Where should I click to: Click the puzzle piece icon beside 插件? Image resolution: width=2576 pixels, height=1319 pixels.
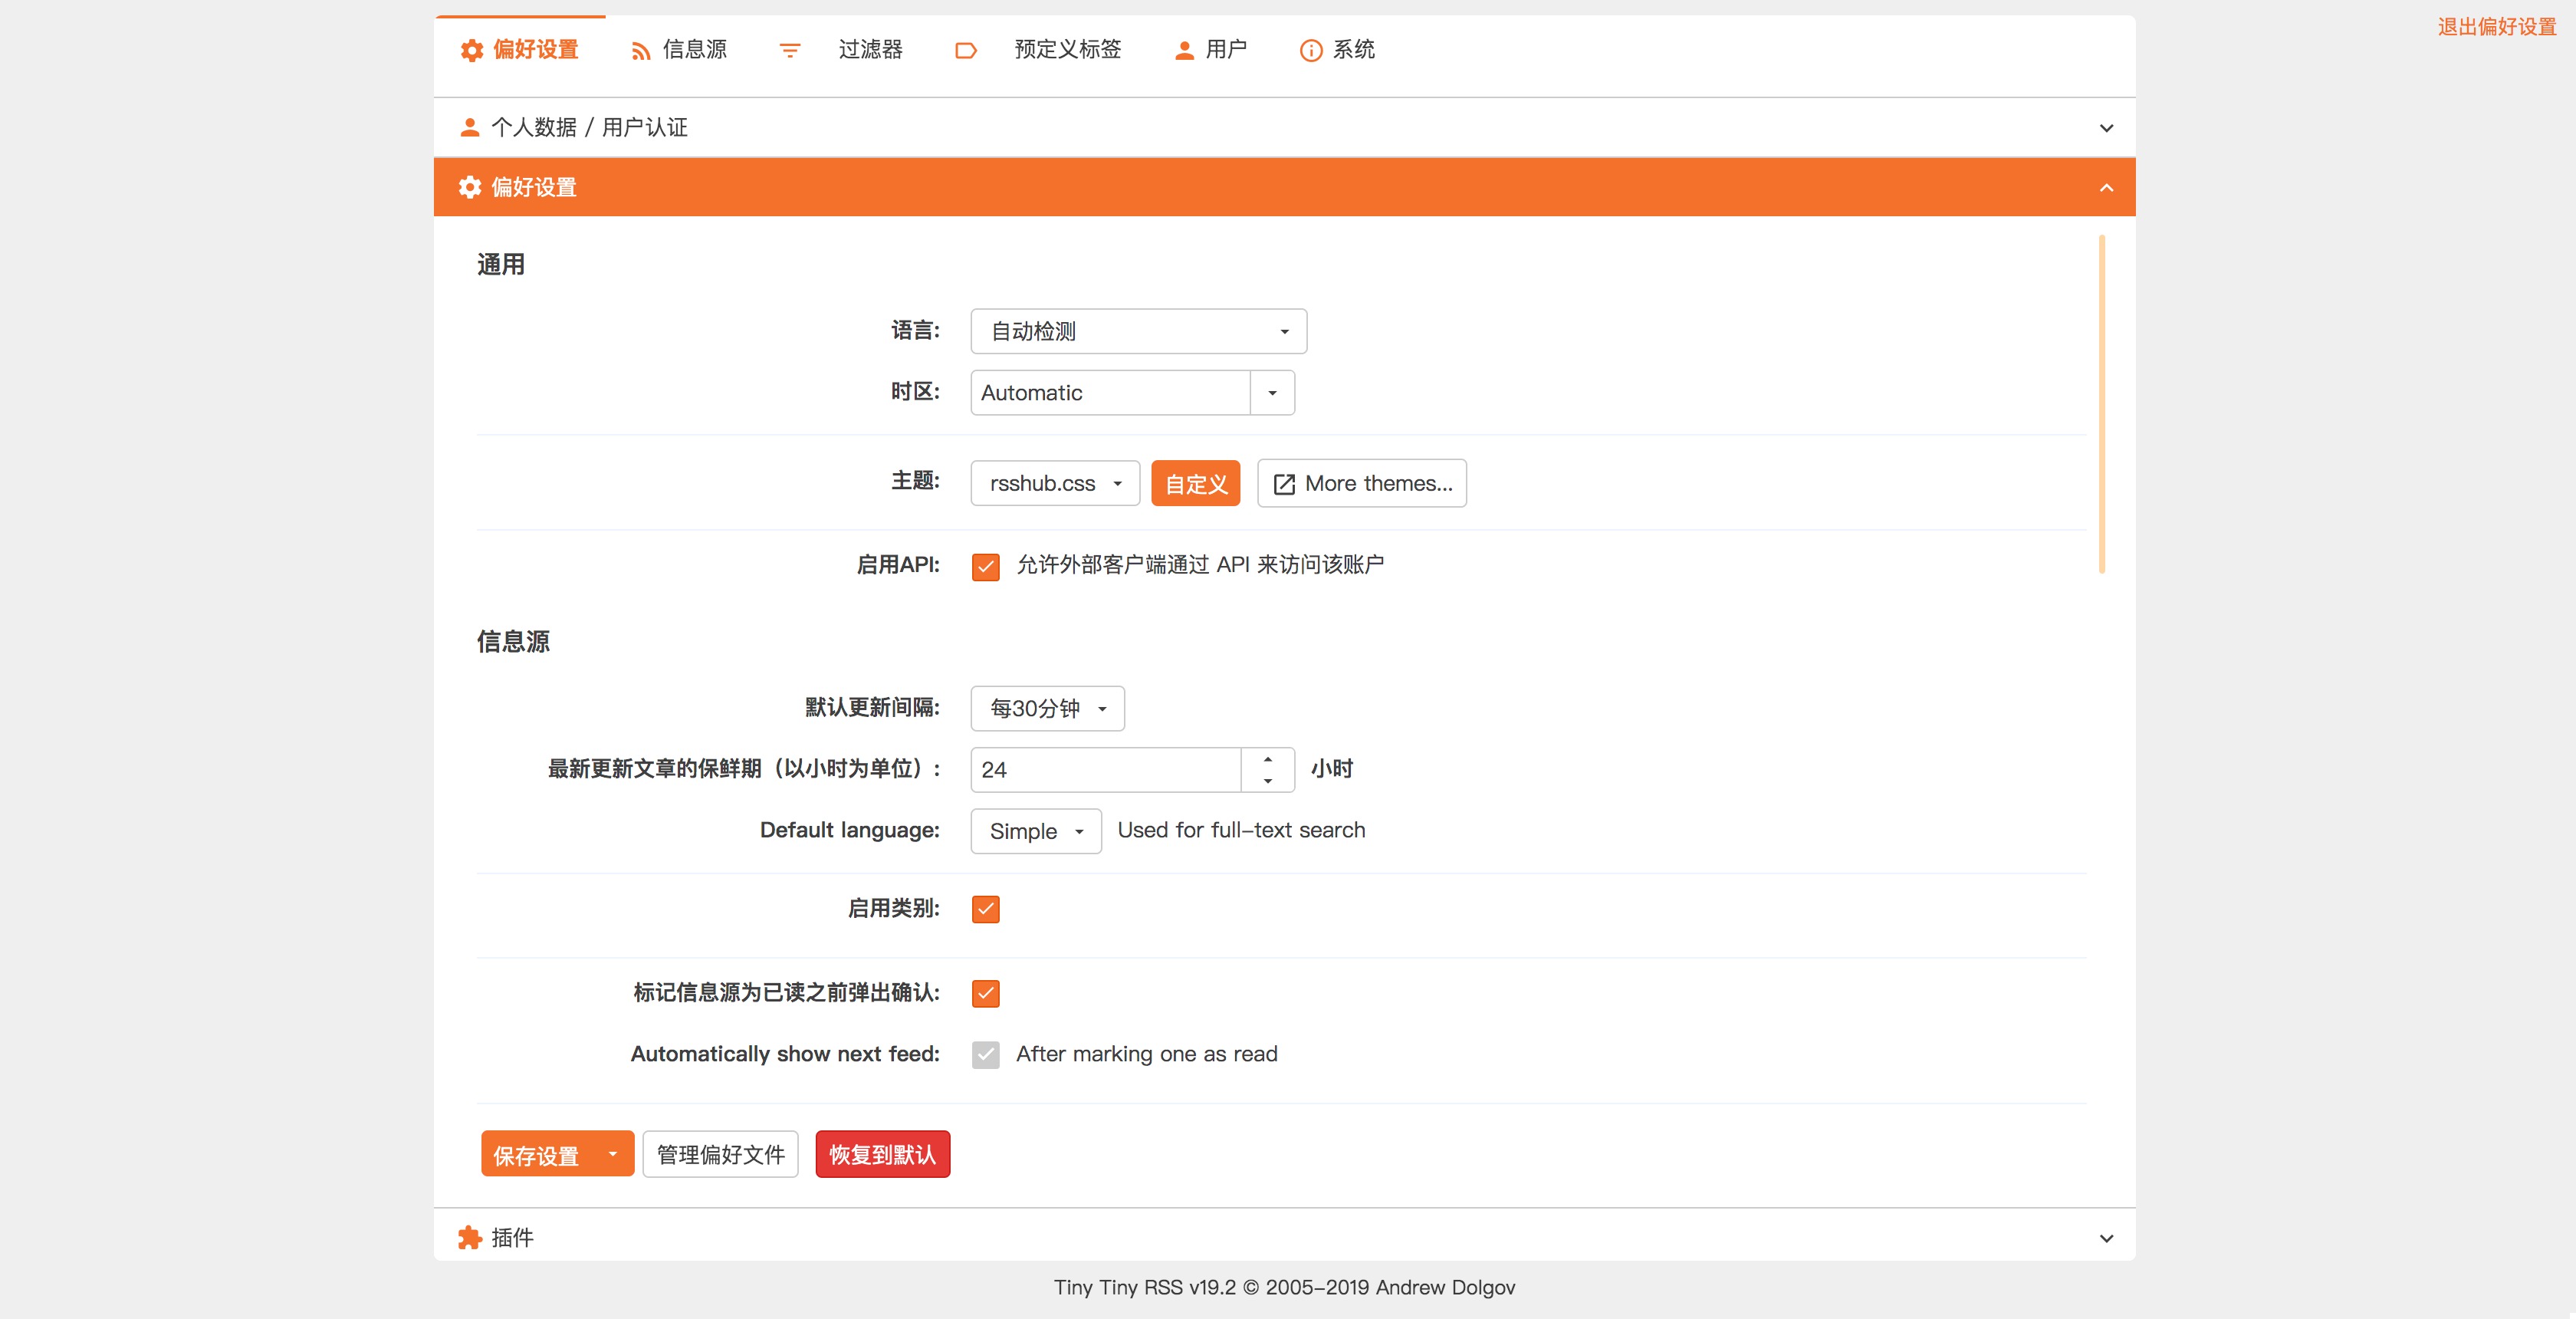coord(469,1238)
